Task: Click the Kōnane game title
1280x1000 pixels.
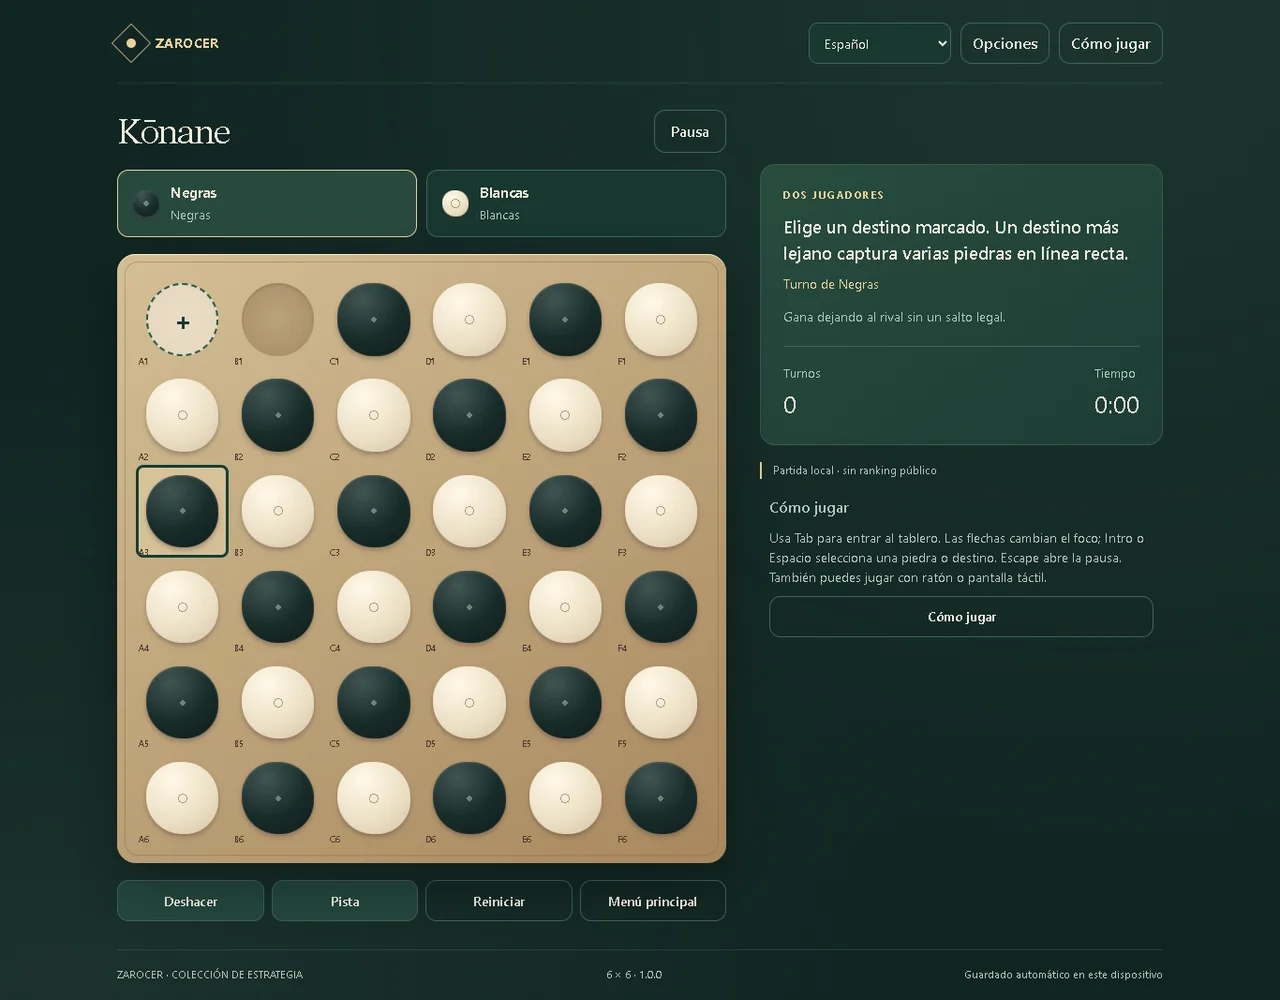Action: [x=174, y=131]
